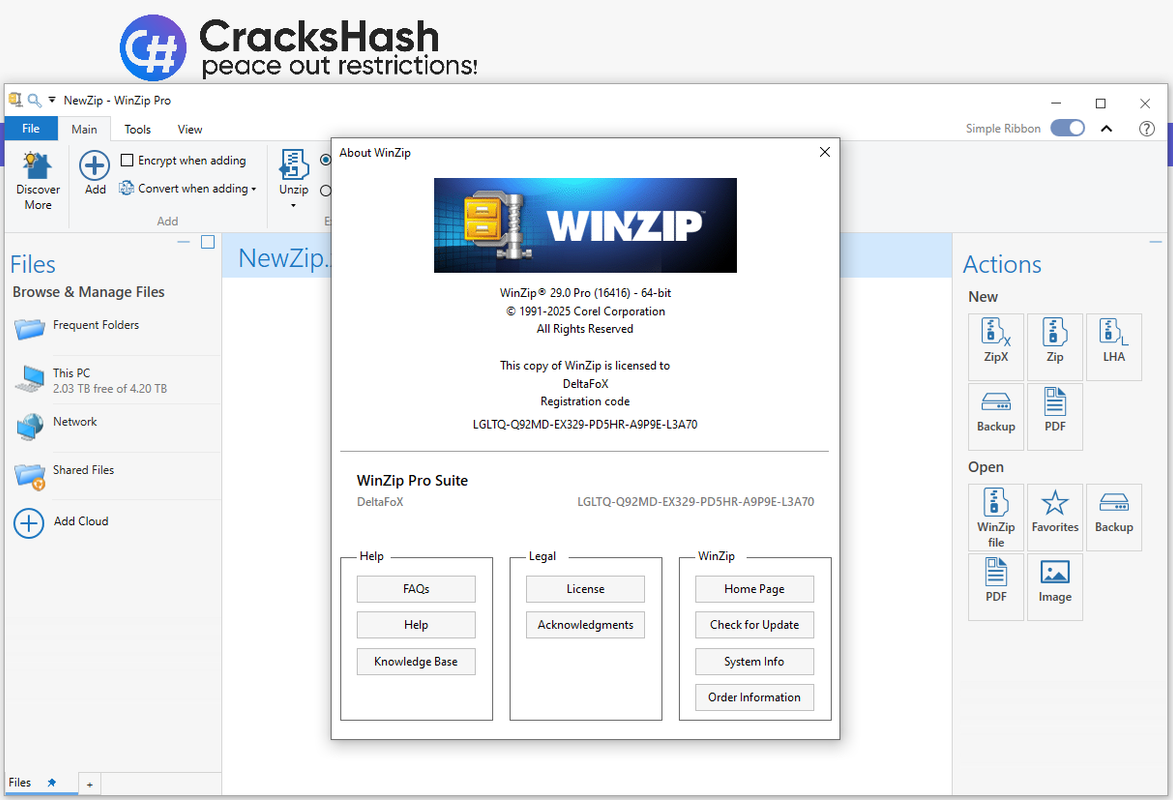Pin the Files tab with pin icon
Screen dimensions: 1173x800
pyautogui.click(x=52, y=783)
